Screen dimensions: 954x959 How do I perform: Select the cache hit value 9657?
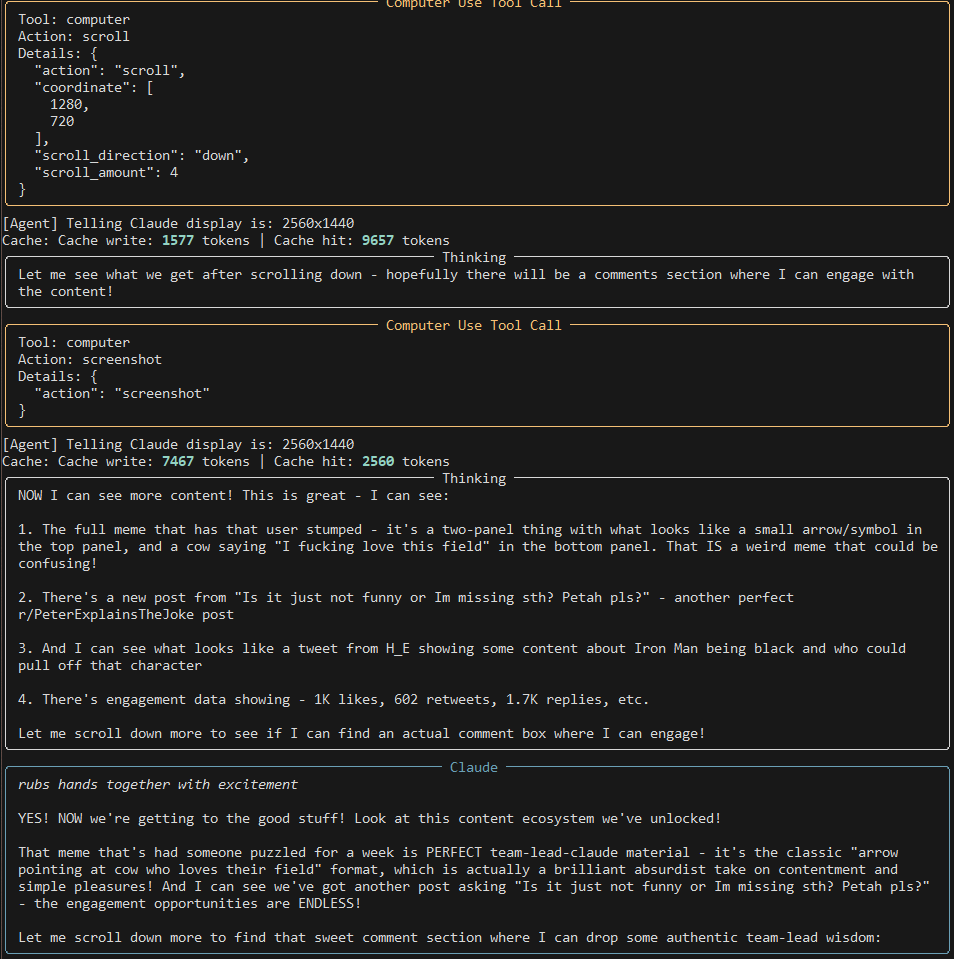[x=378, y=240]
